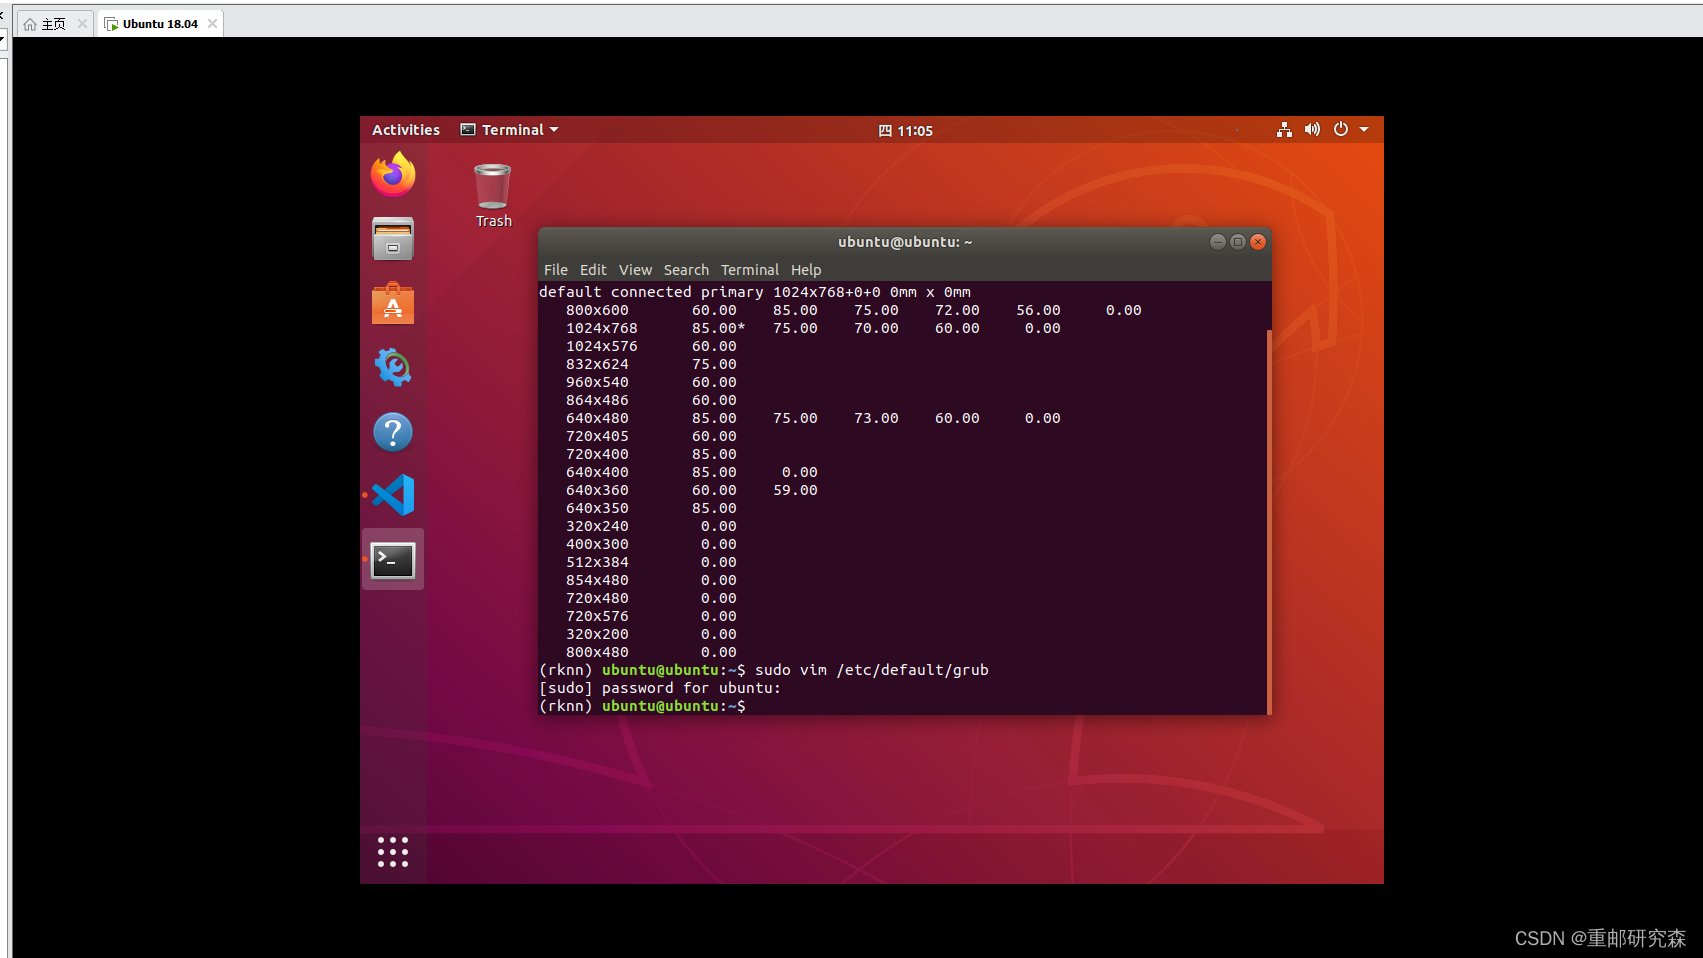The width and height of the screenshot is (1703, 958).
Task: Open the File menu in Terminal
Action: tap(556, 270)
